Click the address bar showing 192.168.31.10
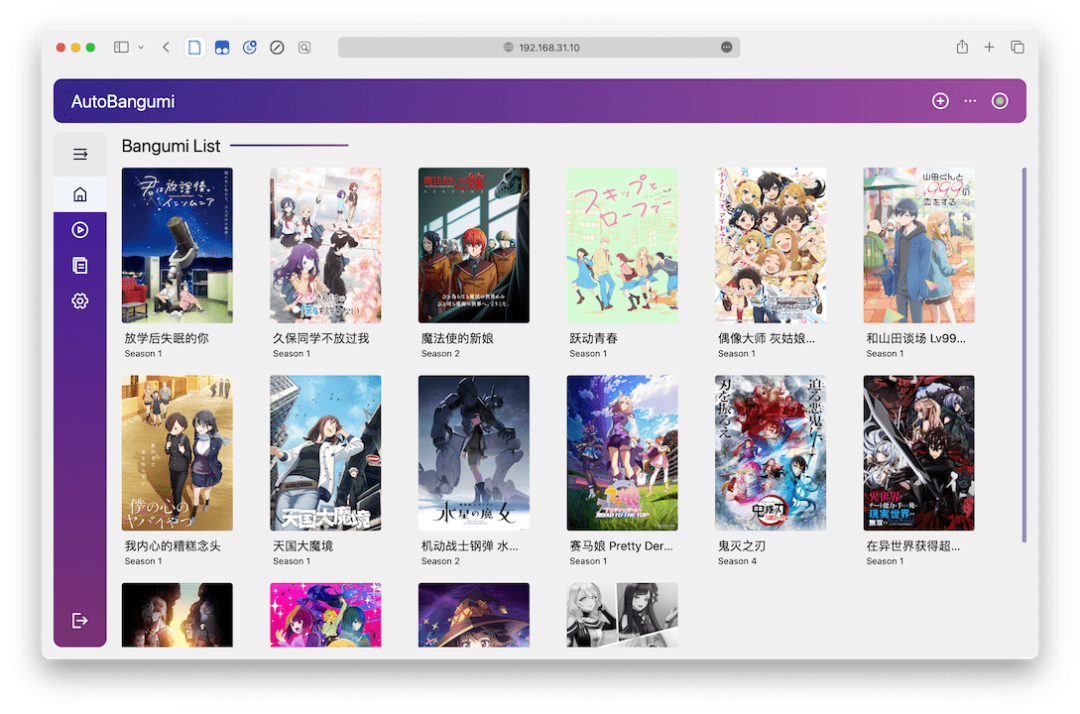 click(539, 48)
